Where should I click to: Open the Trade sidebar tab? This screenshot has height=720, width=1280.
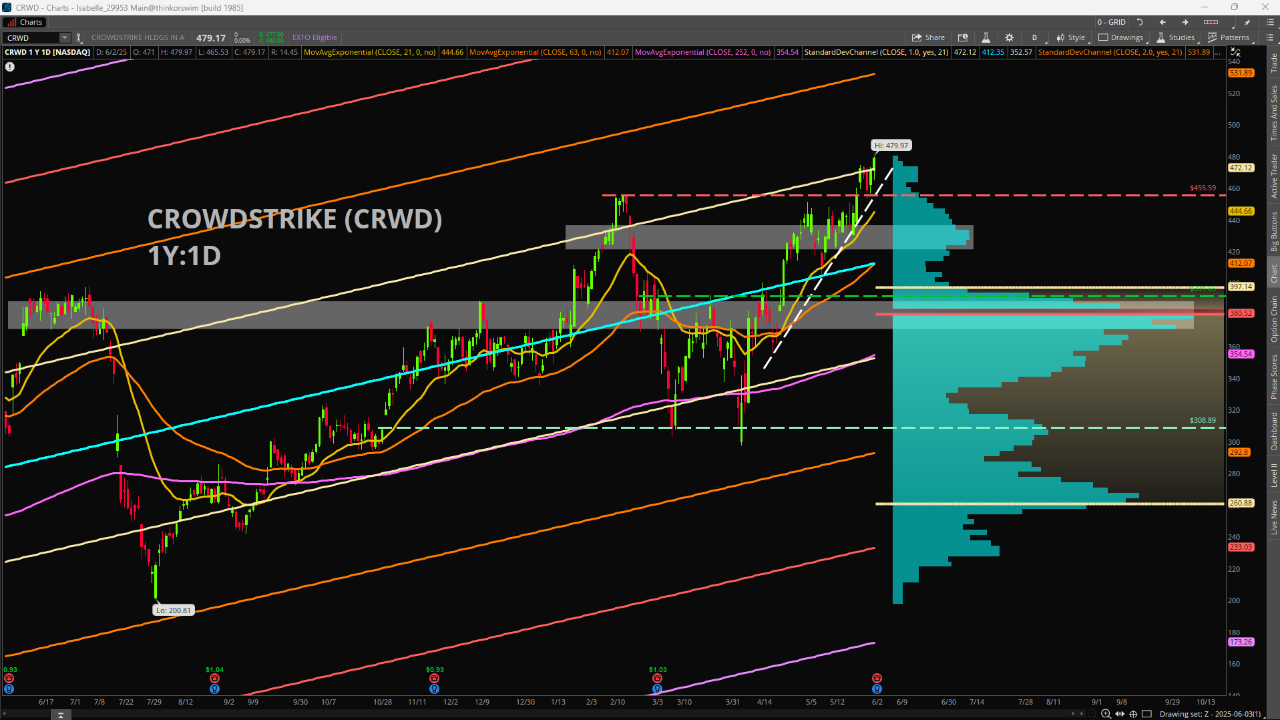1273,63
